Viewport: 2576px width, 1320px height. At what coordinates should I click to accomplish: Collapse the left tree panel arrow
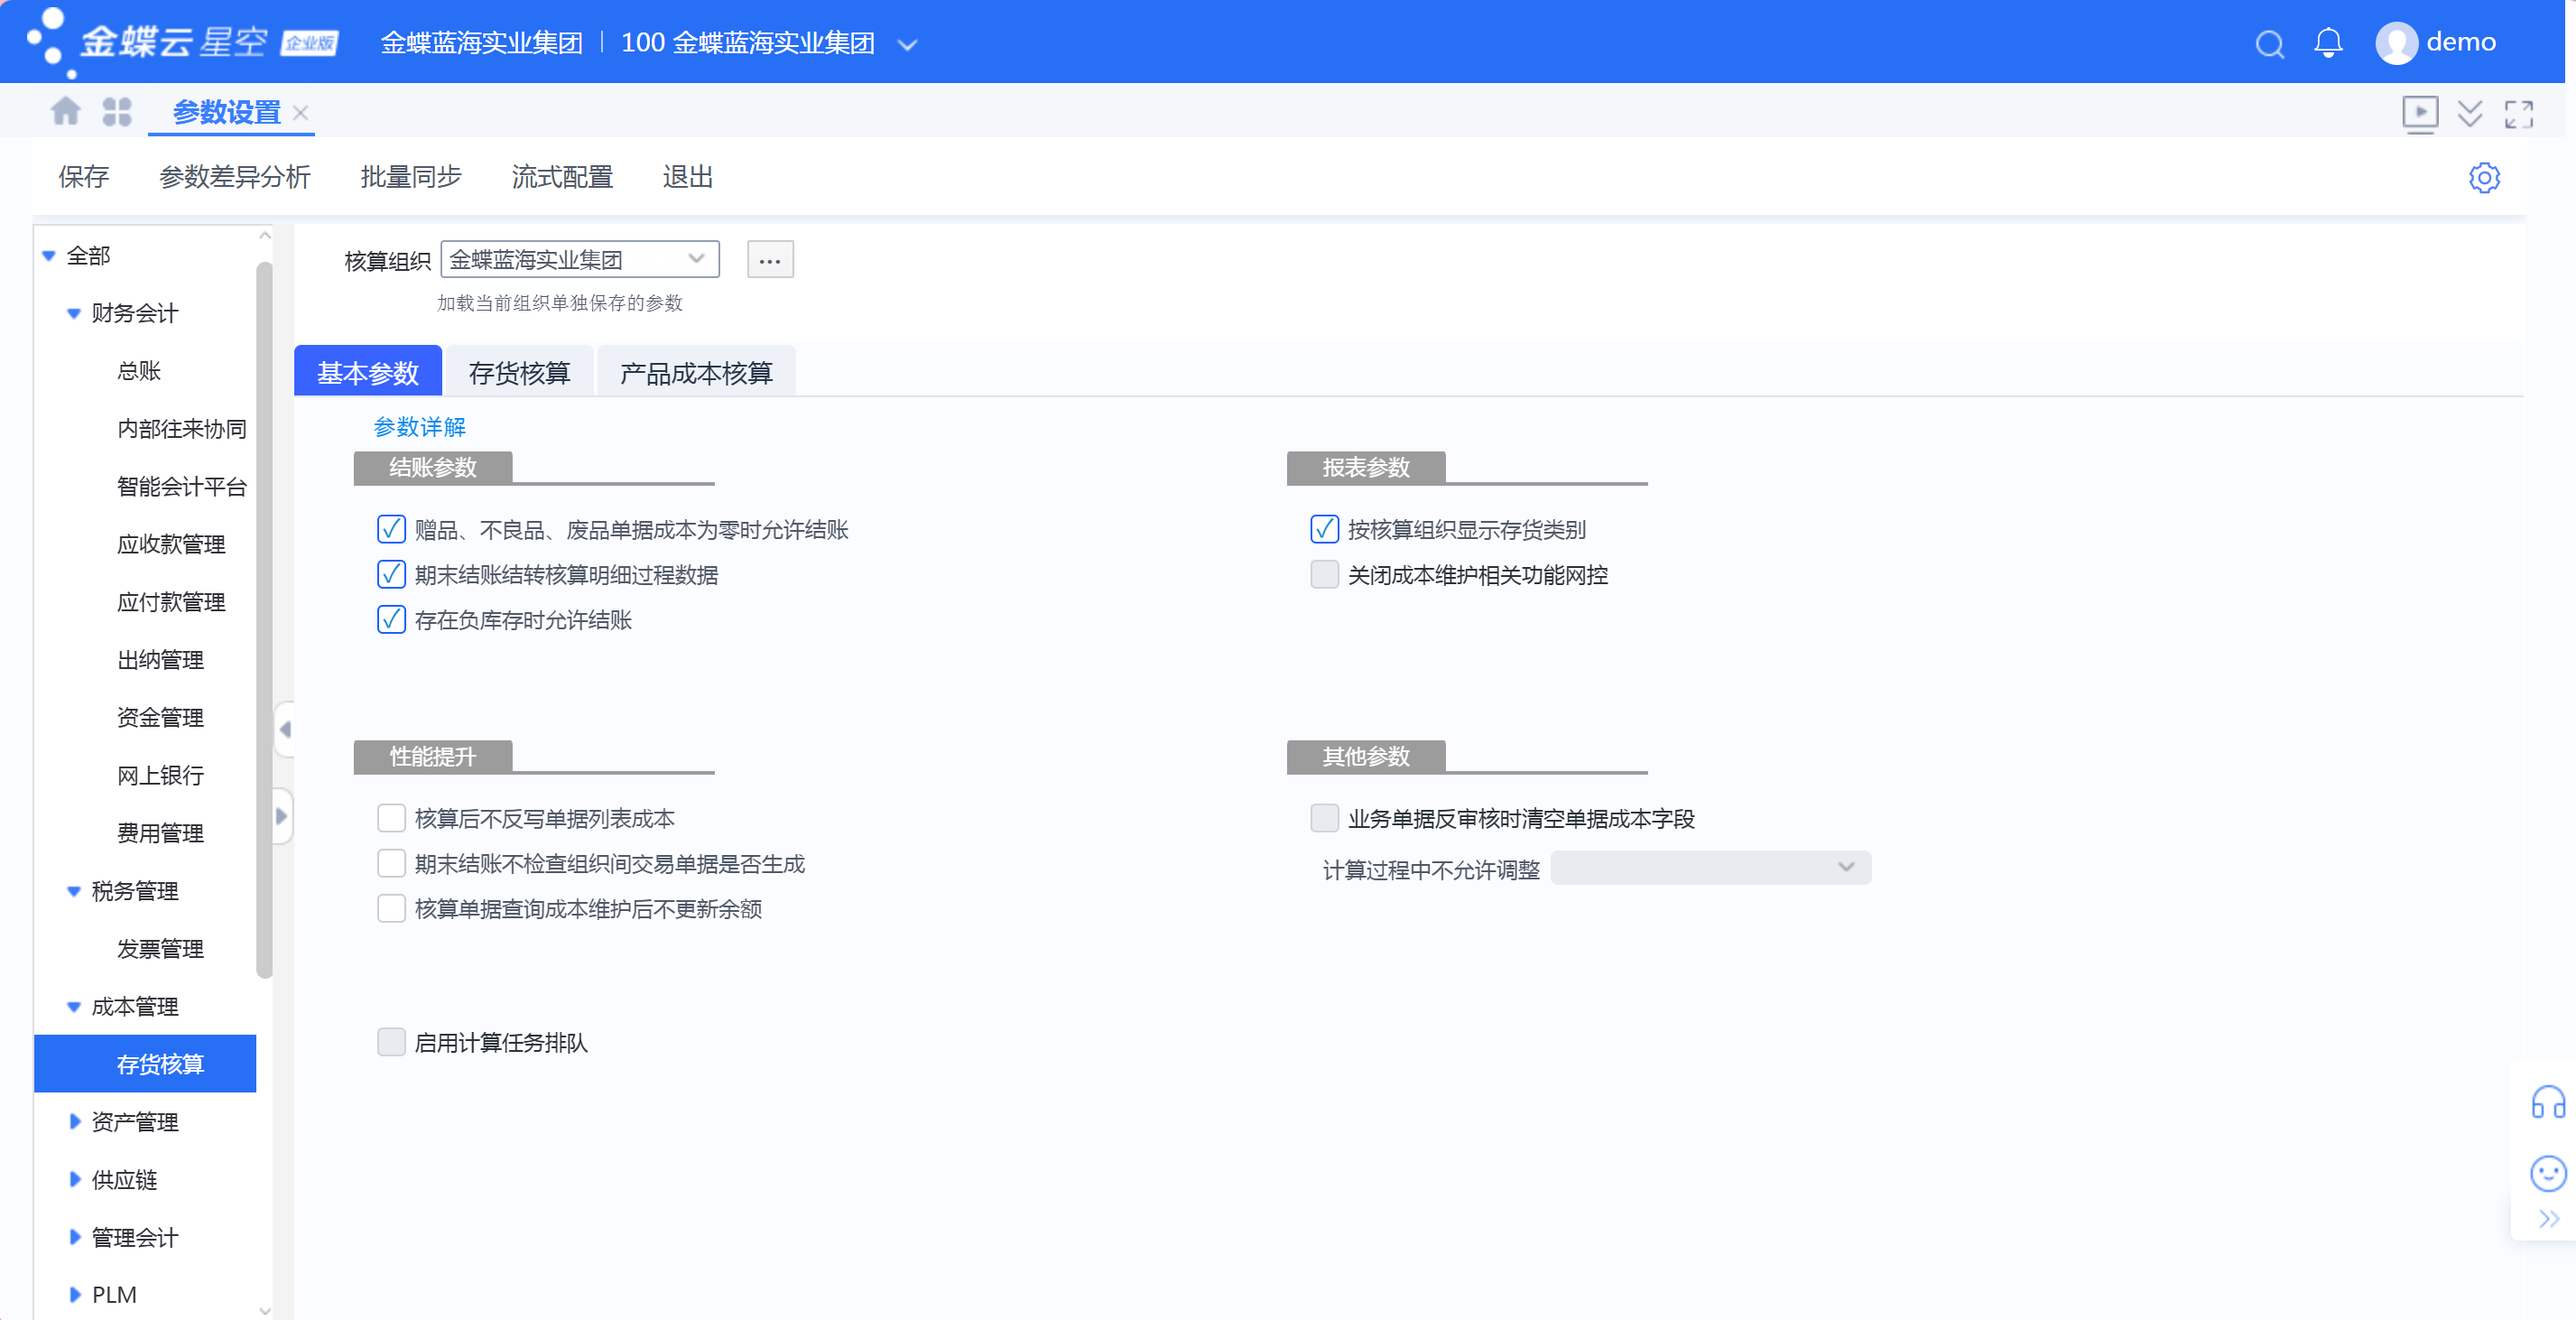(285, 729)
